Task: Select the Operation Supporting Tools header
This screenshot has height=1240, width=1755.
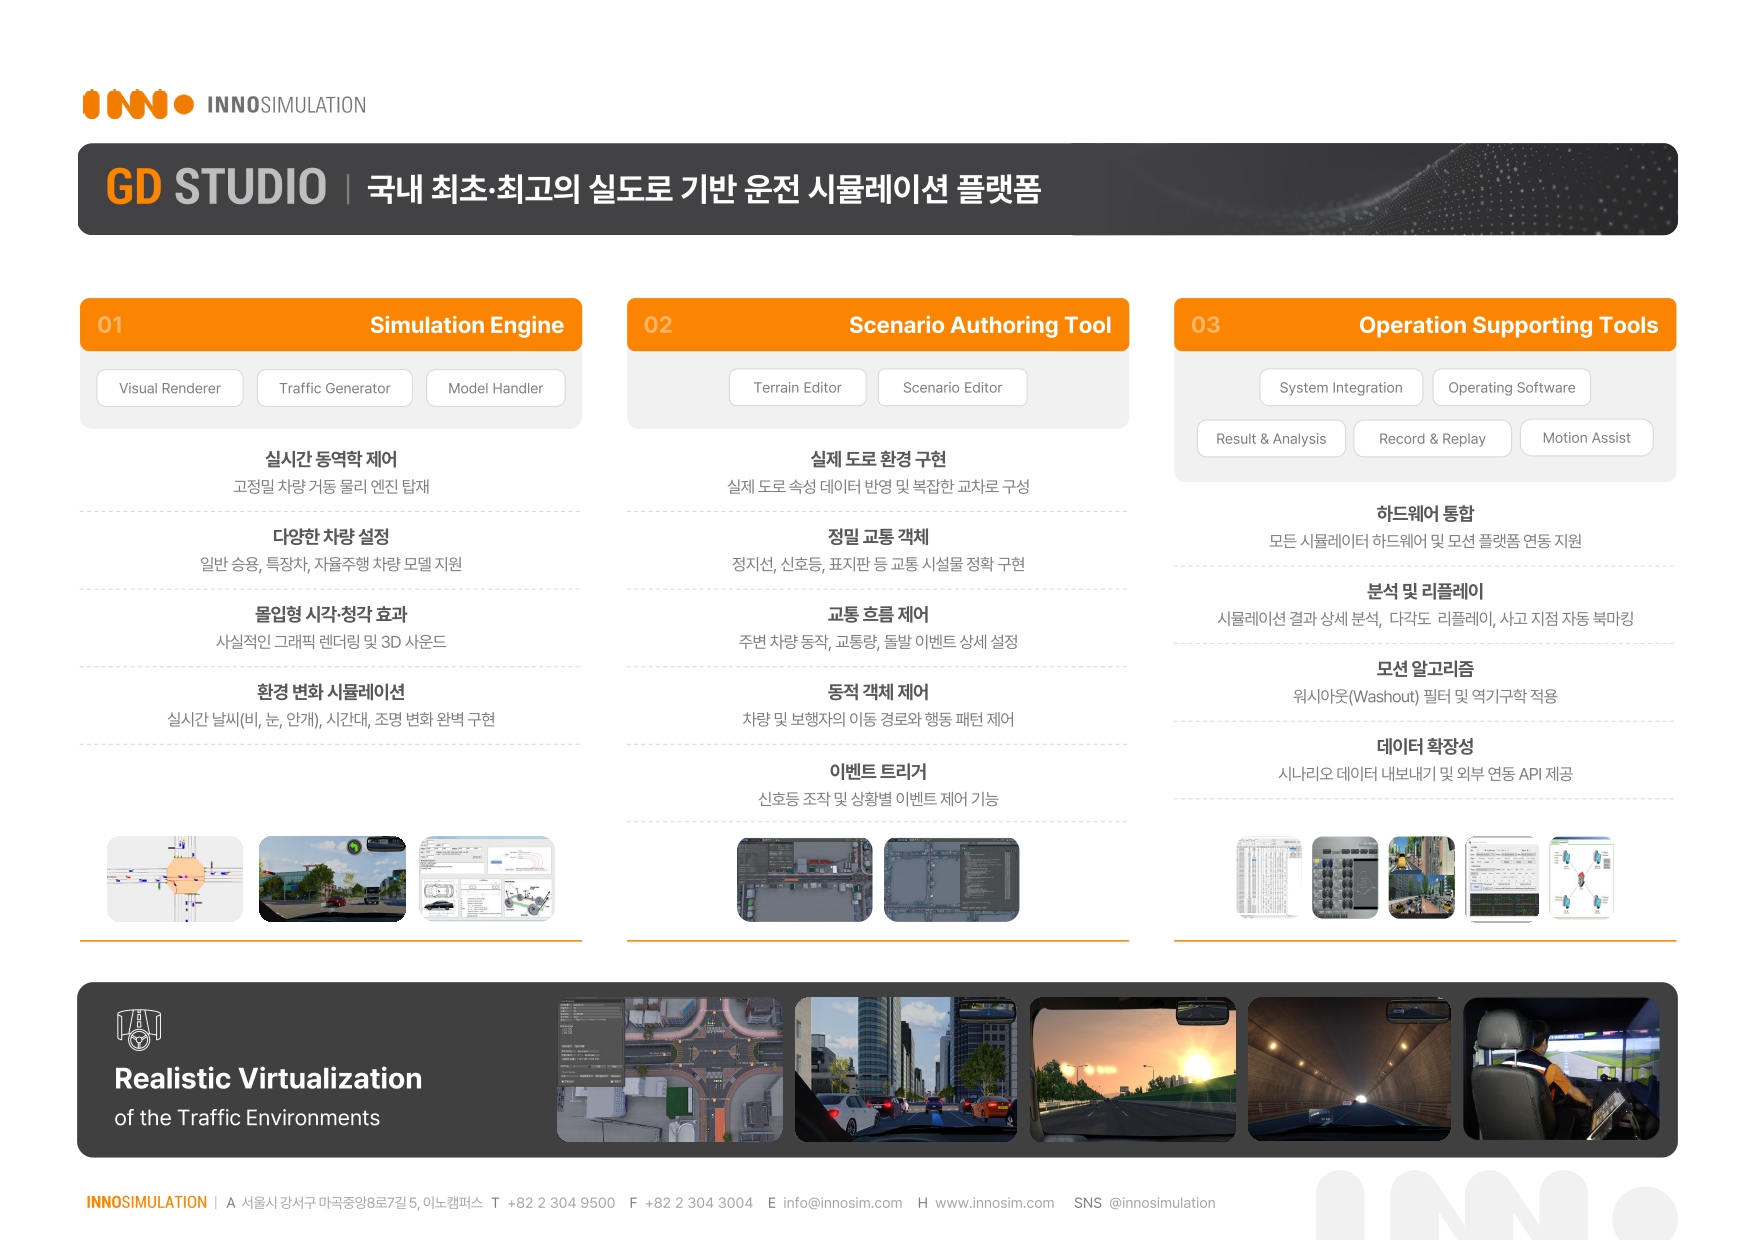Action: [x=1425, y=325]
